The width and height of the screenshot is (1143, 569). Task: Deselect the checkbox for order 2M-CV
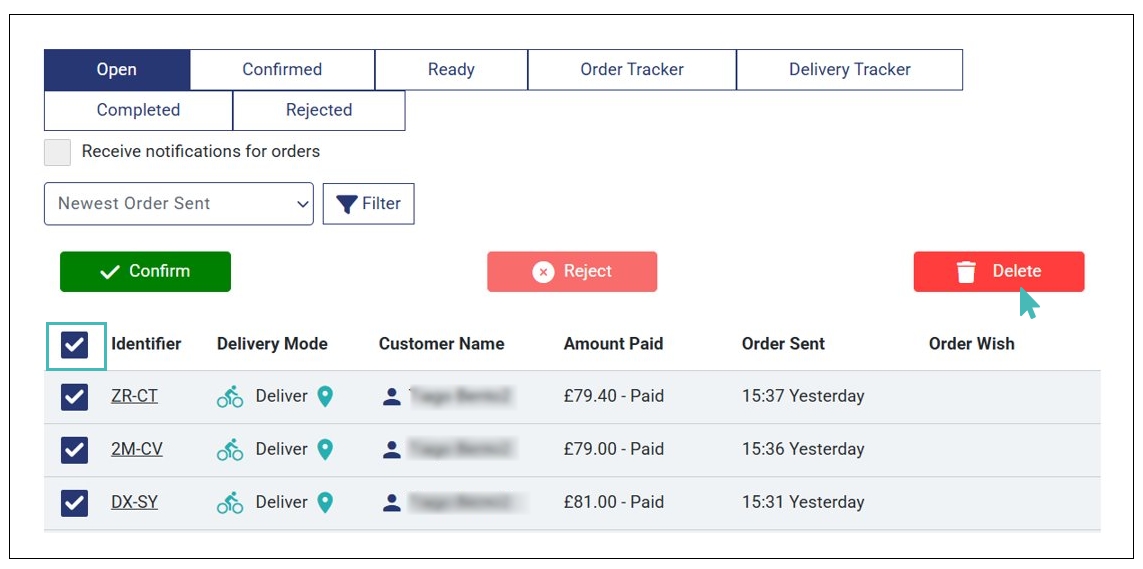click(x=75, y=450)
